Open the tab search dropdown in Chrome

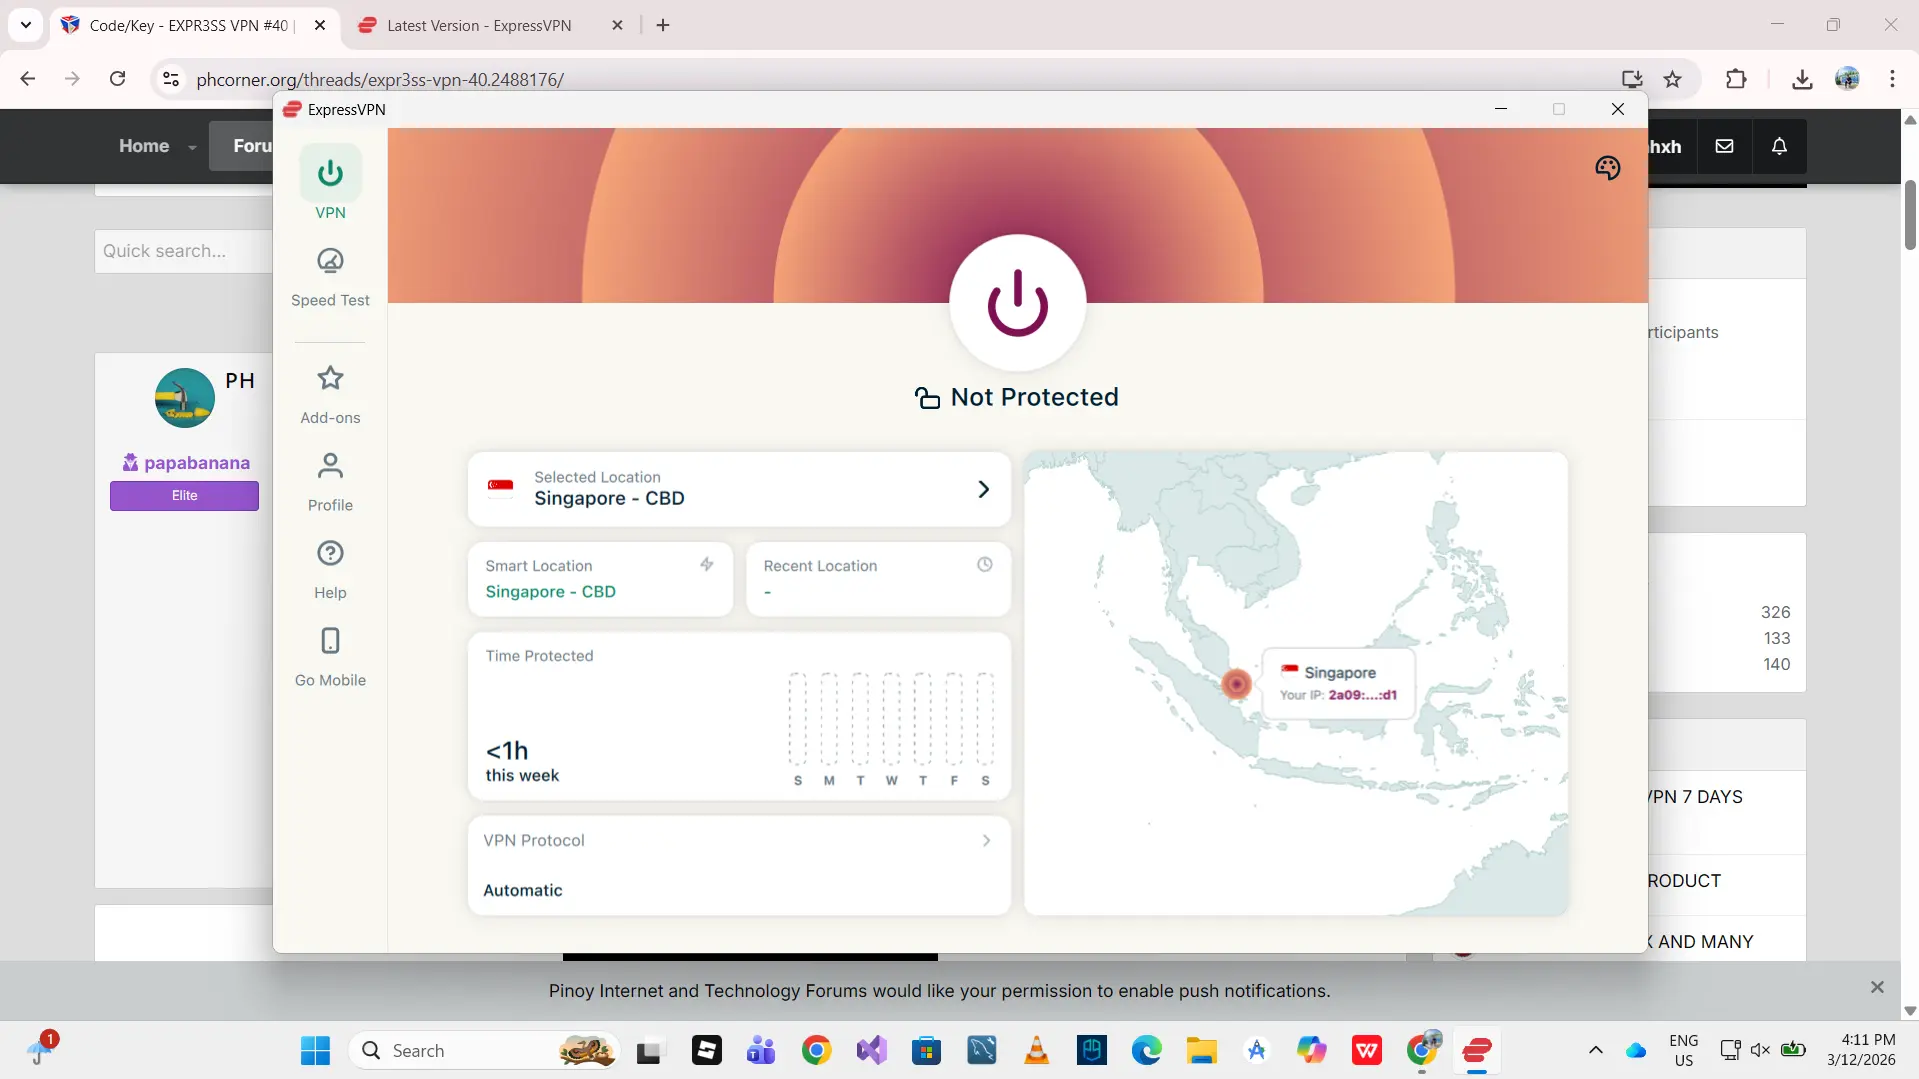click(26, 26)
